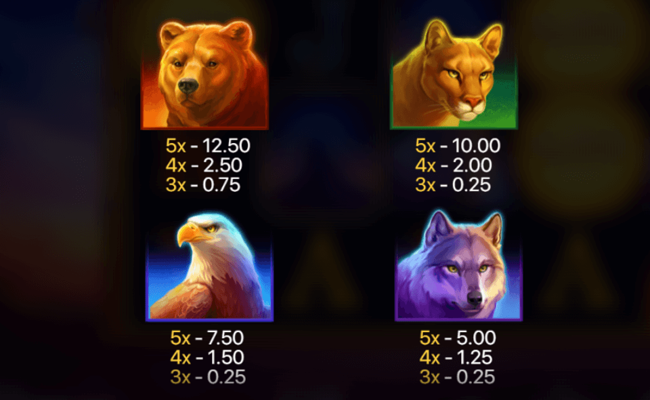Select the wolf 5x - 5.00 payout
The image size is (650, 400).
tap(458, 338)
